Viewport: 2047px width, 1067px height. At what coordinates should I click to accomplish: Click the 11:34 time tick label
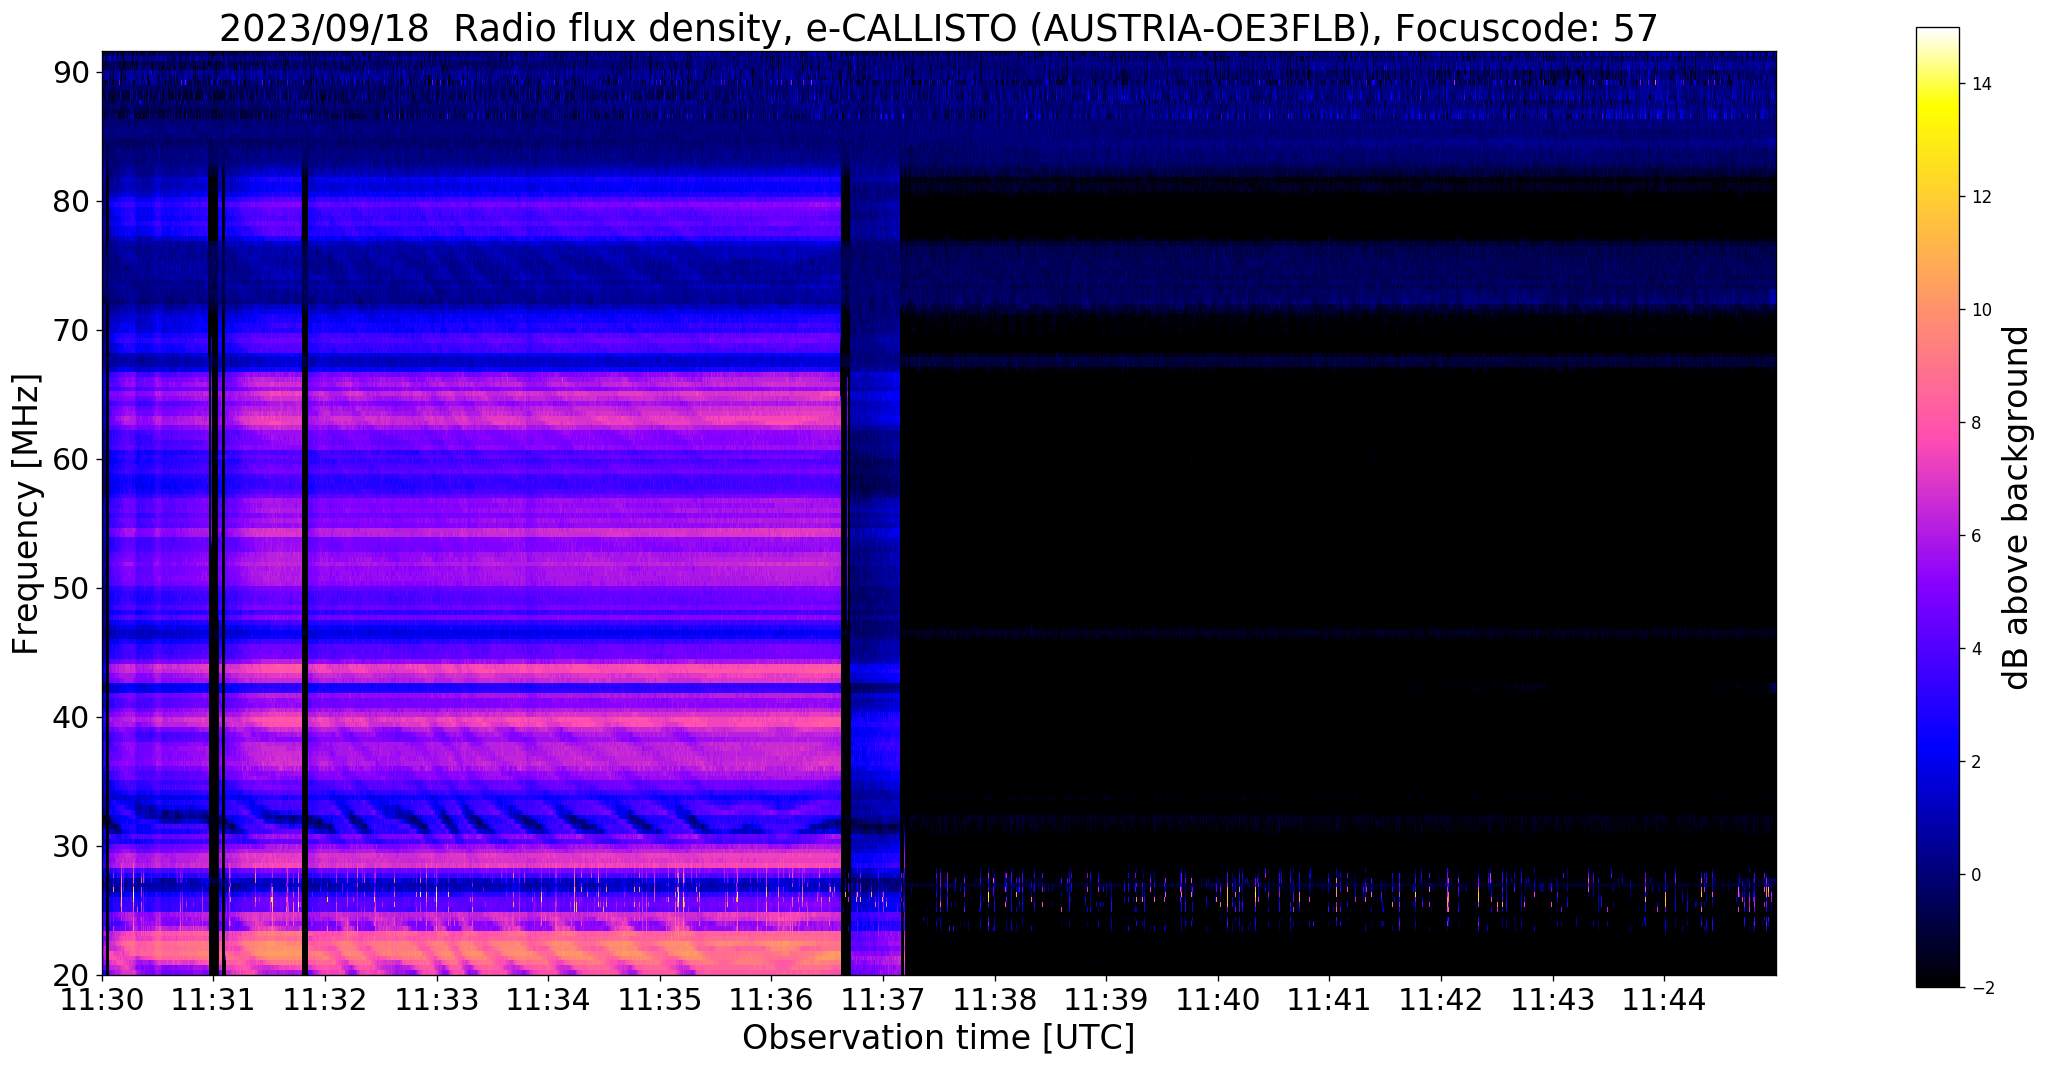click(x=548, y=1000)
